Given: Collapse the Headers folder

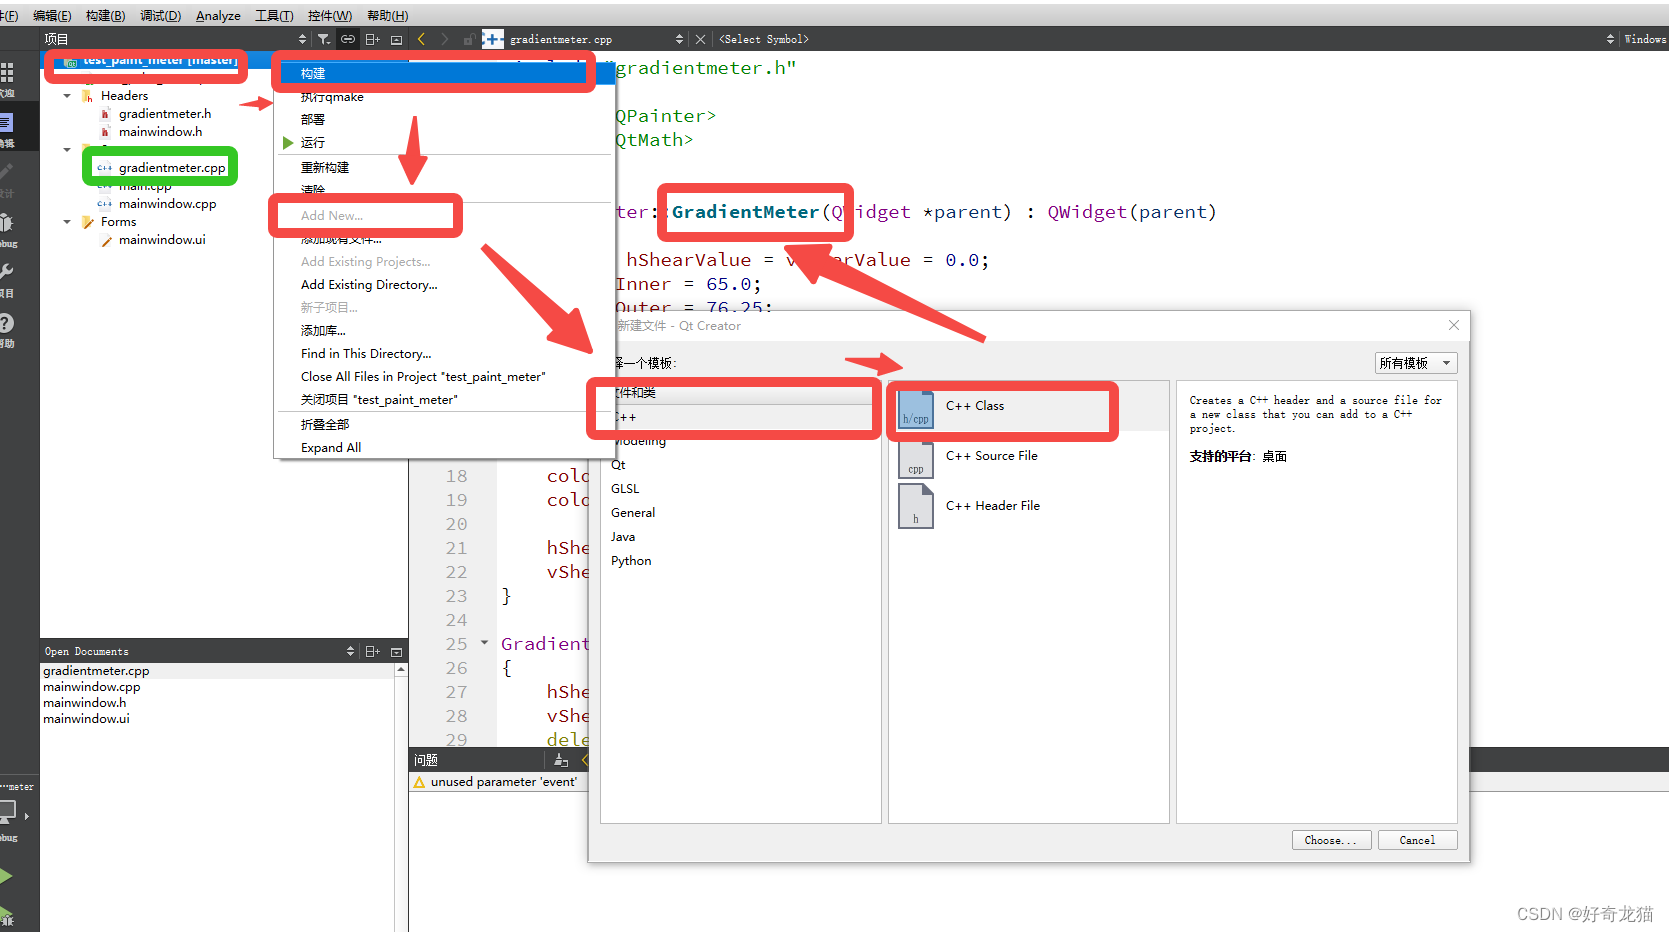Looking at the screenshot, I should pyautogui.click(x=67, y=96).
